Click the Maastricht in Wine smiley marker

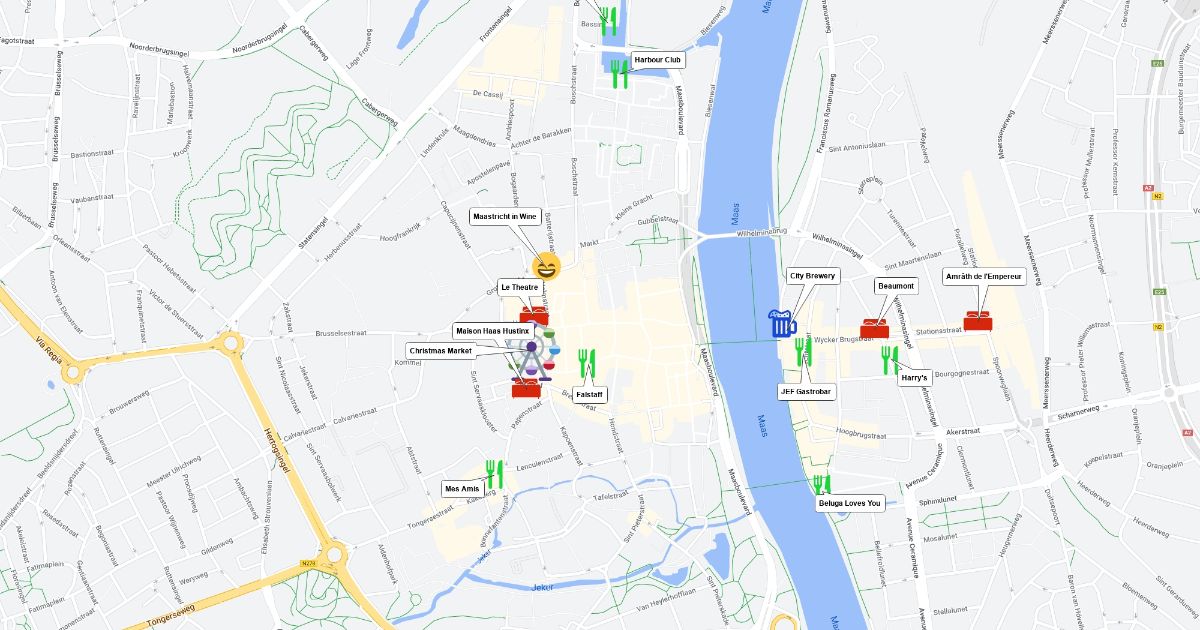546,266
